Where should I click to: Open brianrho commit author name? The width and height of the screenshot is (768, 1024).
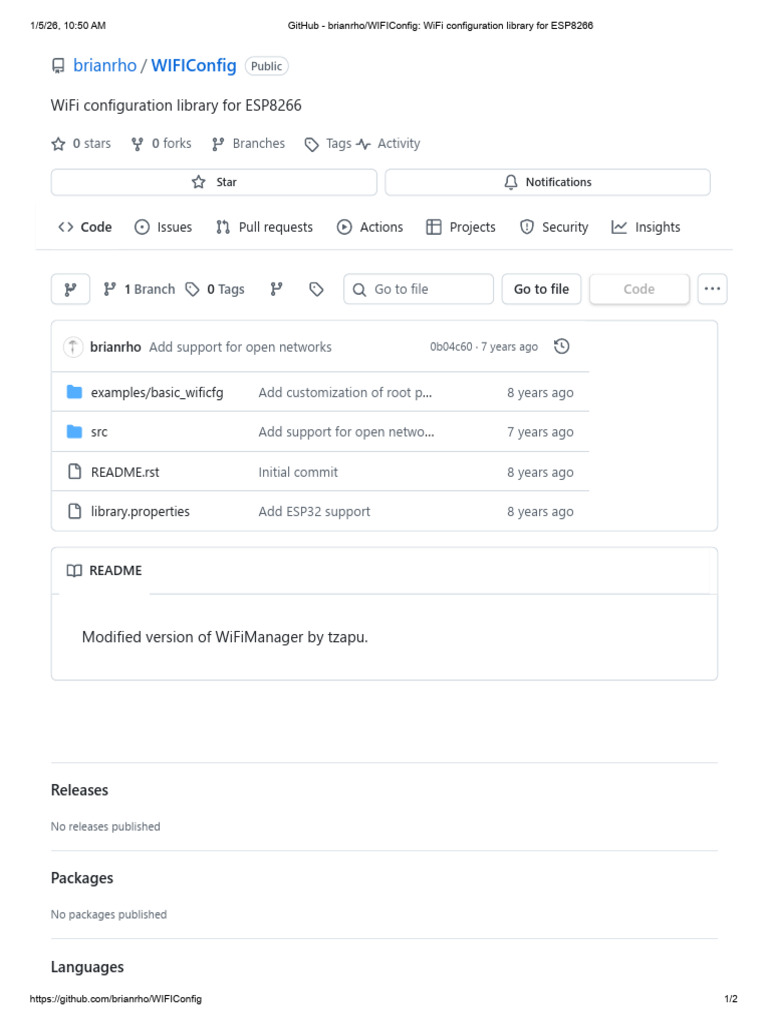[x=116, y=347]
